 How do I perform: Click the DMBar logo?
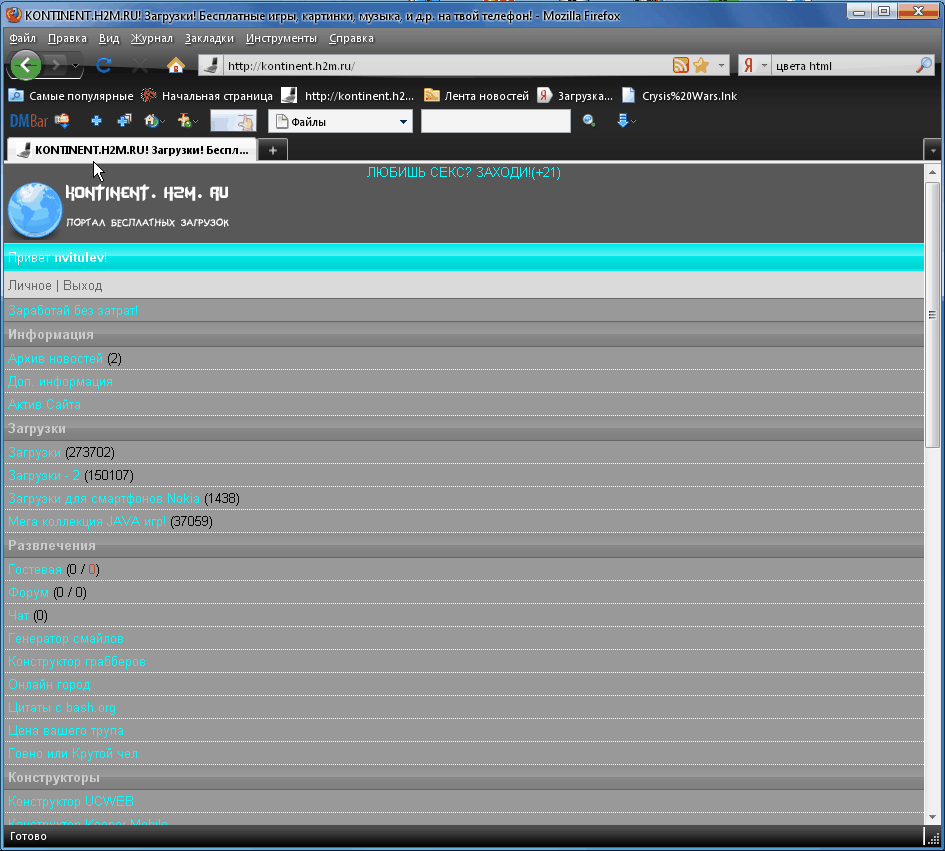point(29,121)
